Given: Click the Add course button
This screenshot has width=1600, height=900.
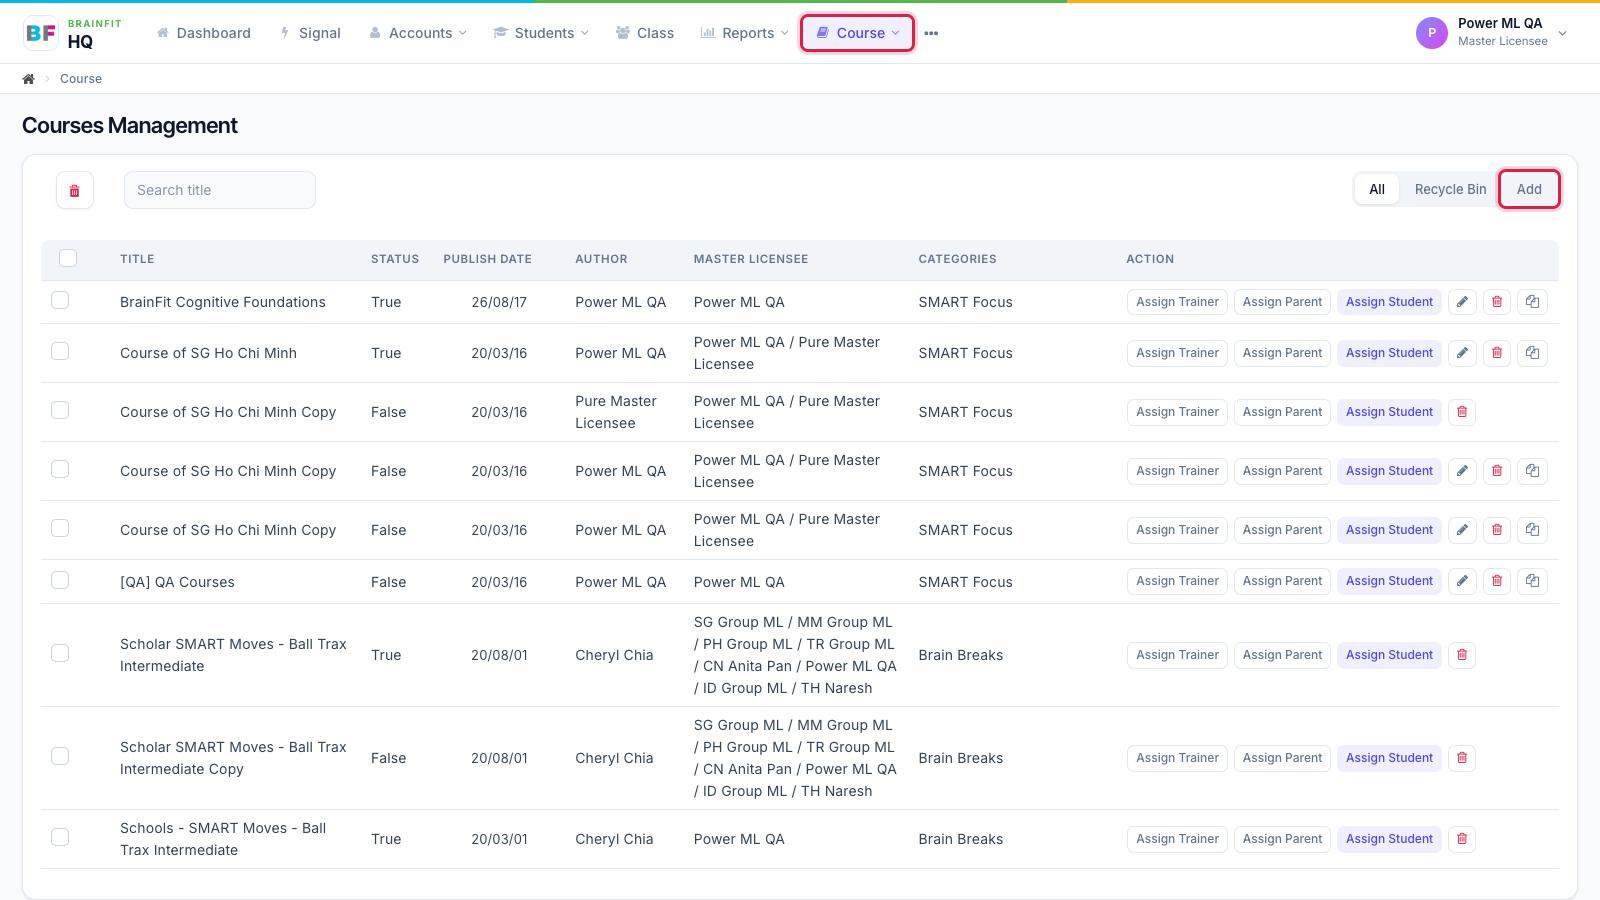Looking at the screenshot, I should click(1529, 189).
